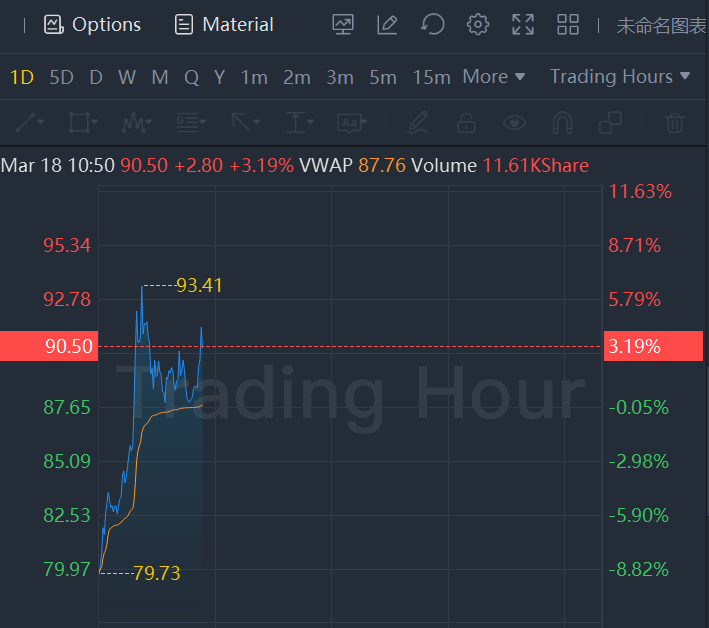Refresh the chart with the reload icon

pyautogui.click(x=433, y=25)
